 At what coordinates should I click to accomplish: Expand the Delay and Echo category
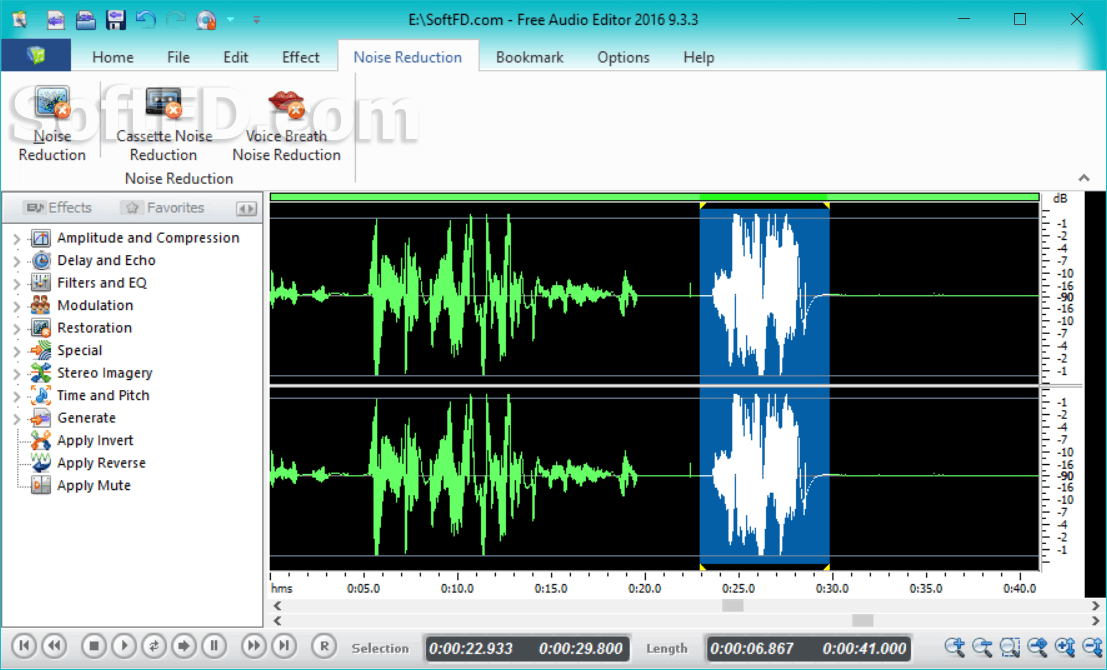point(17,262)
